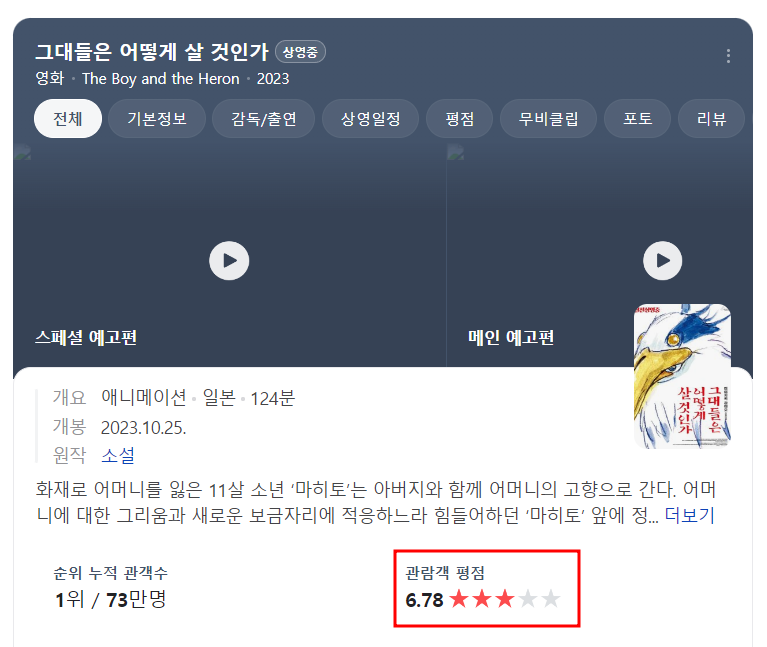Open the 관람객 평점 6.78 score
This screenshot has height=647, width=767.
coord(424,600)
